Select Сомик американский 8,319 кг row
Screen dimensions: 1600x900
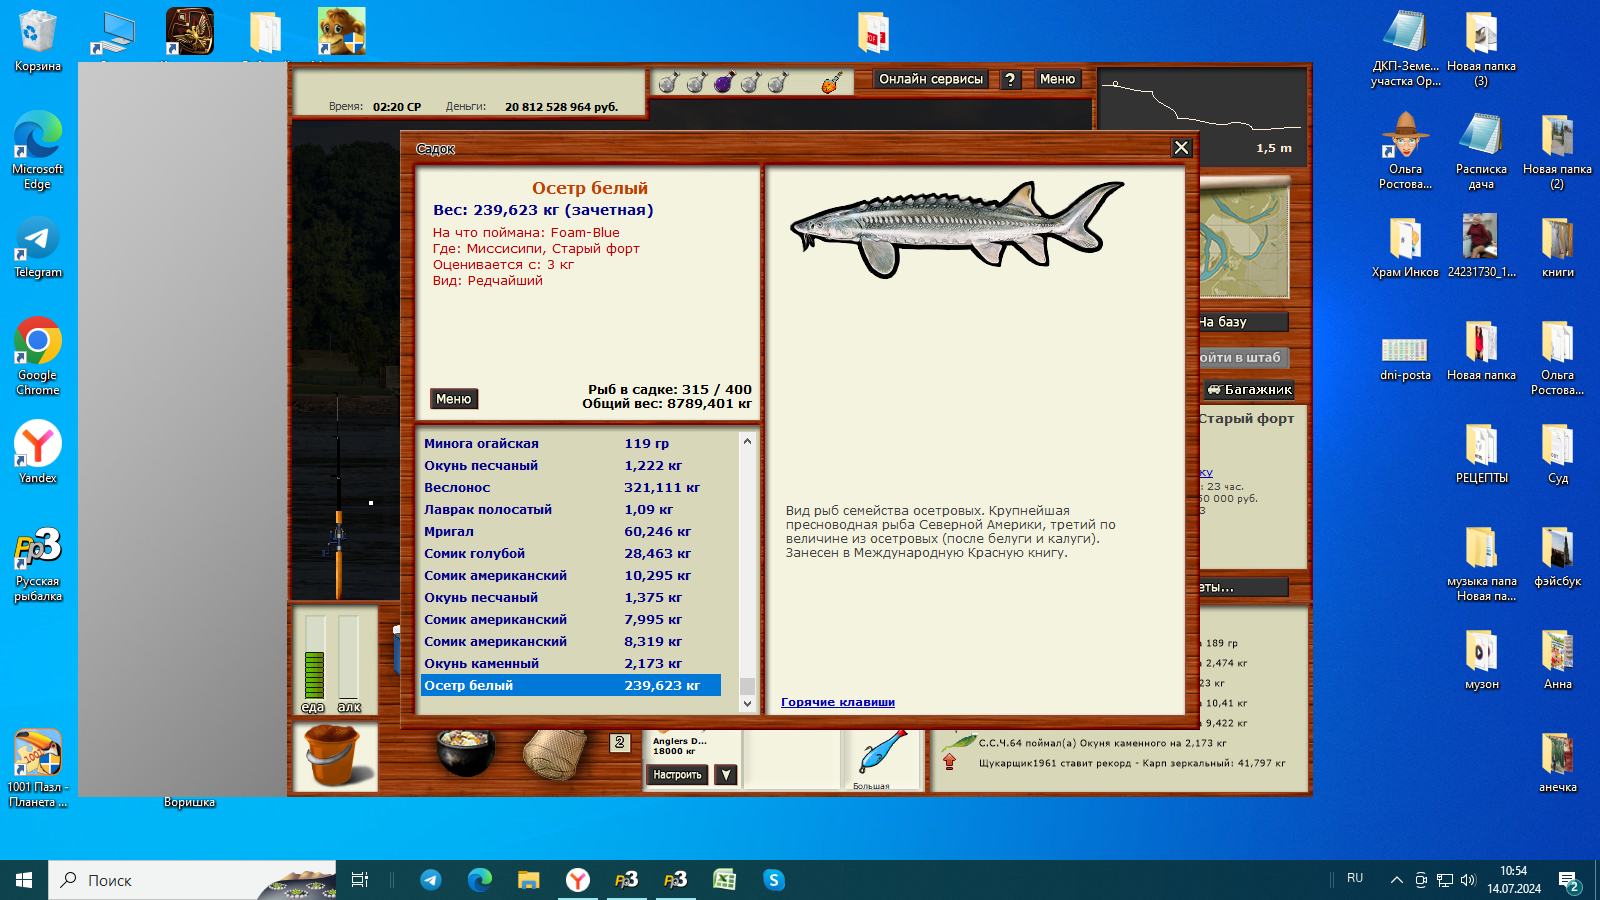(x=571, y=641)
